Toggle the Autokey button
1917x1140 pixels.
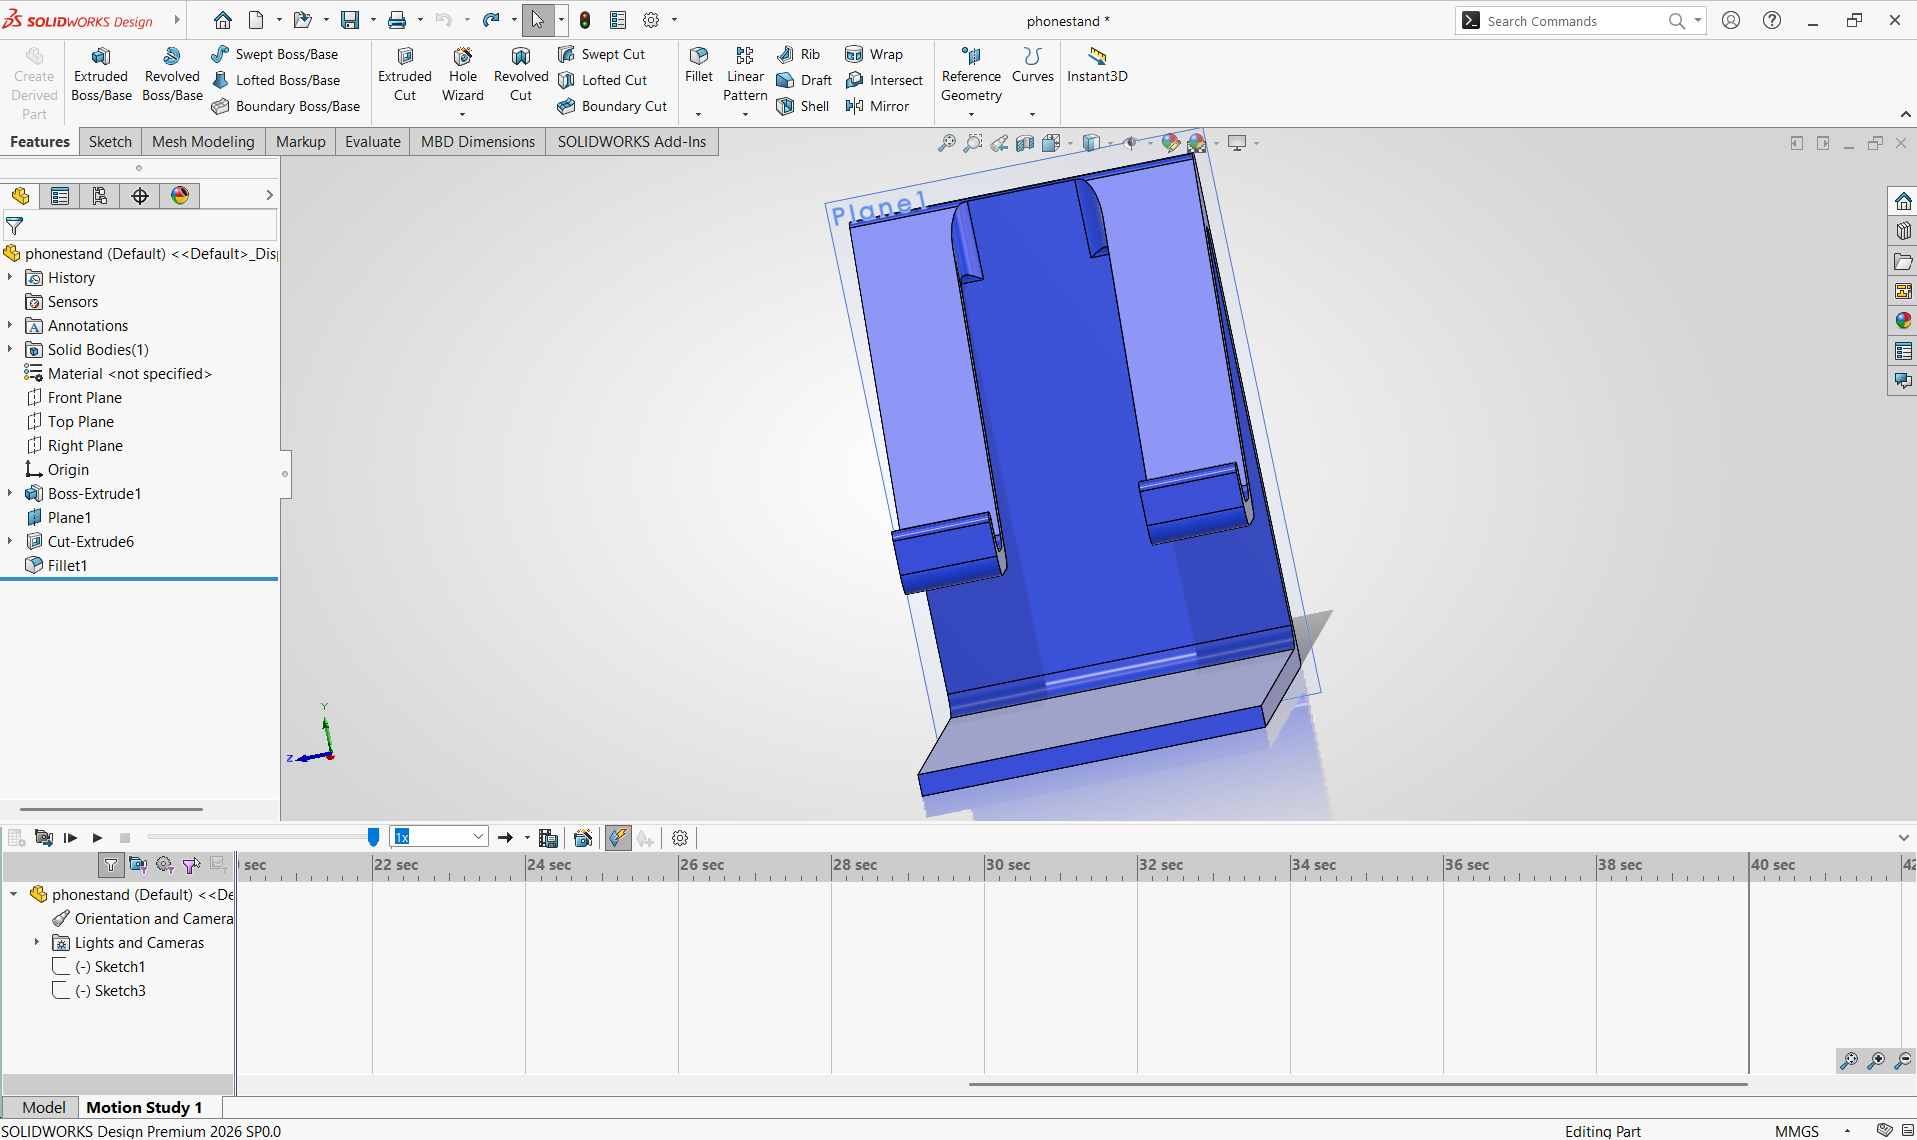[618, 838]
